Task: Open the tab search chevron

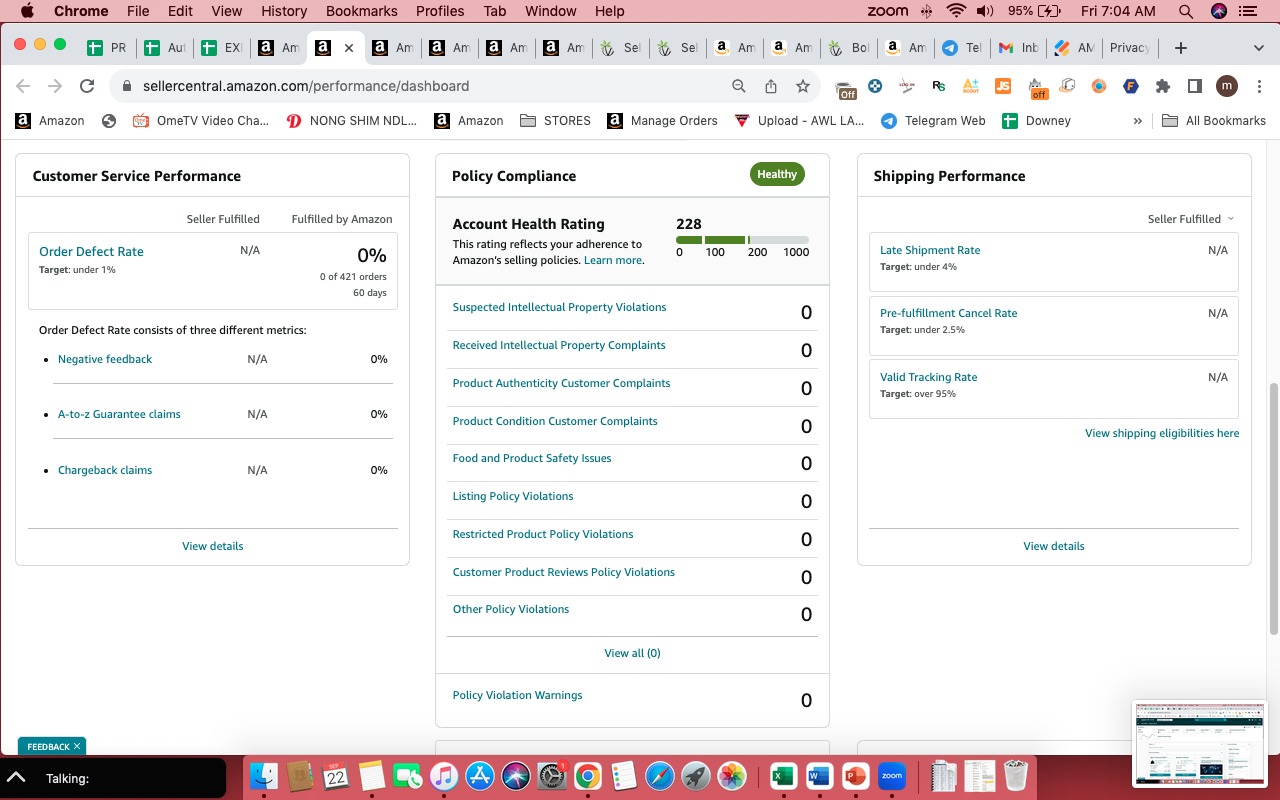Action: [x=1258, y=48]
